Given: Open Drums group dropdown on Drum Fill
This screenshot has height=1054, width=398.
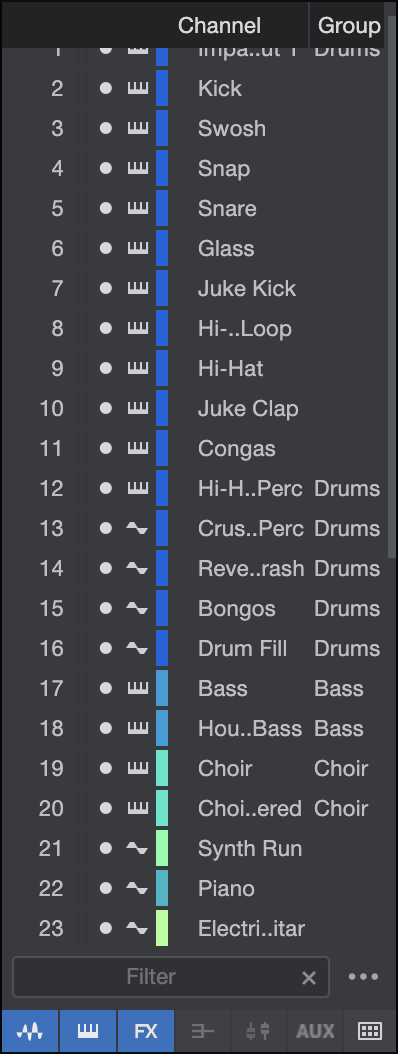Looking at the screenshot, I should [347, 649].
